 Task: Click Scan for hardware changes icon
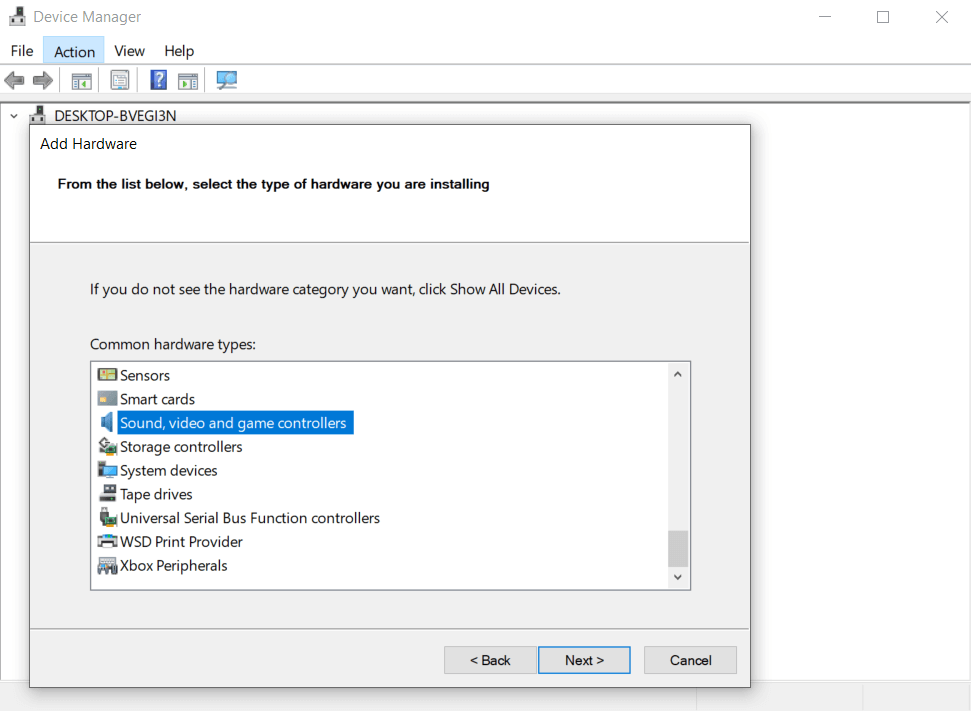click(227, 80)
